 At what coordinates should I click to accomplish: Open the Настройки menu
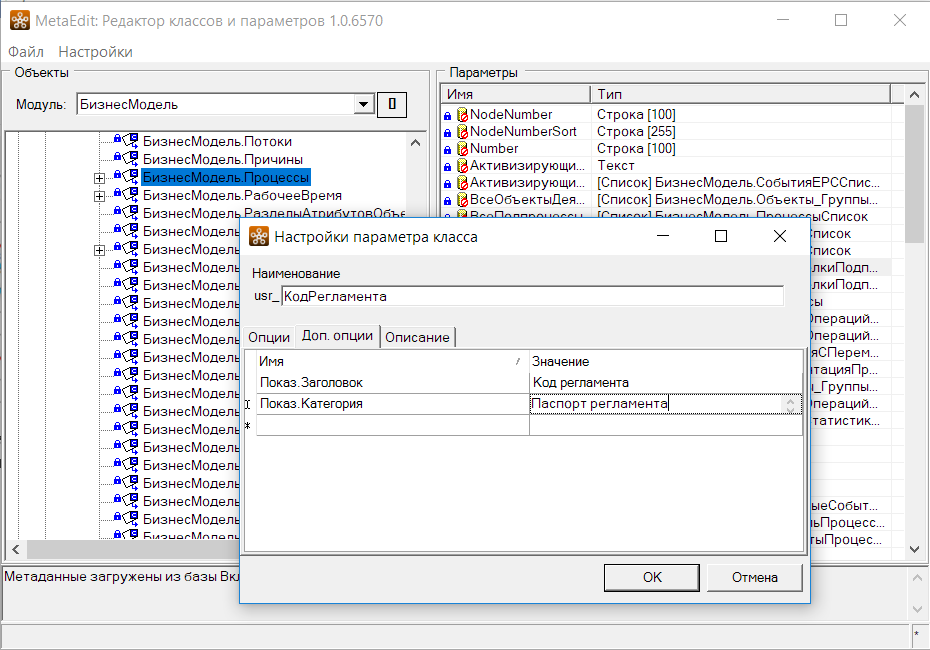point(95,52)
